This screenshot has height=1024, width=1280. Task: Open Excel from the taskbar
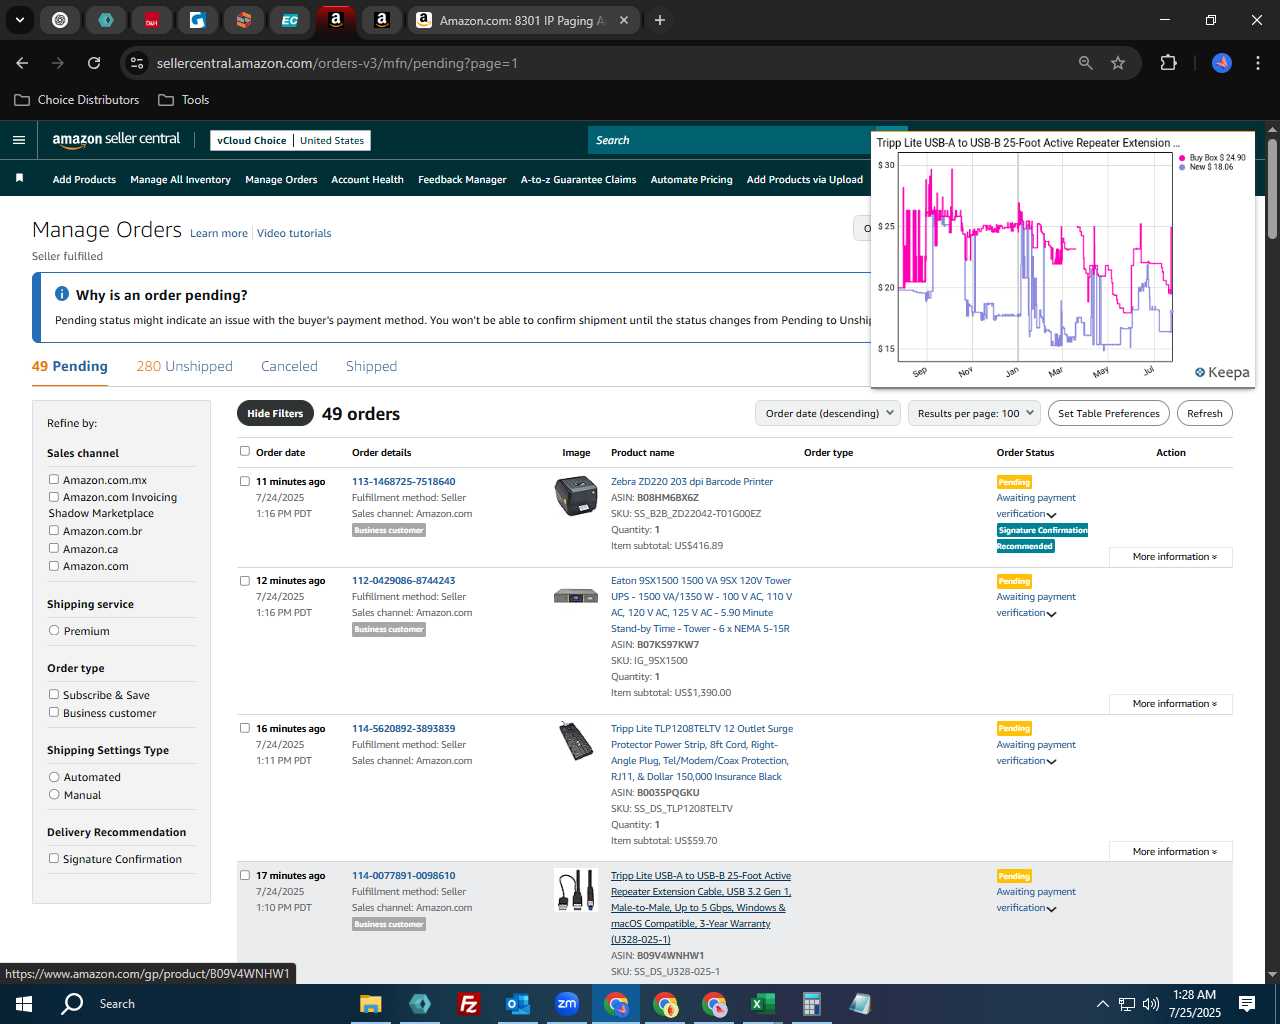coord(763,1003)
